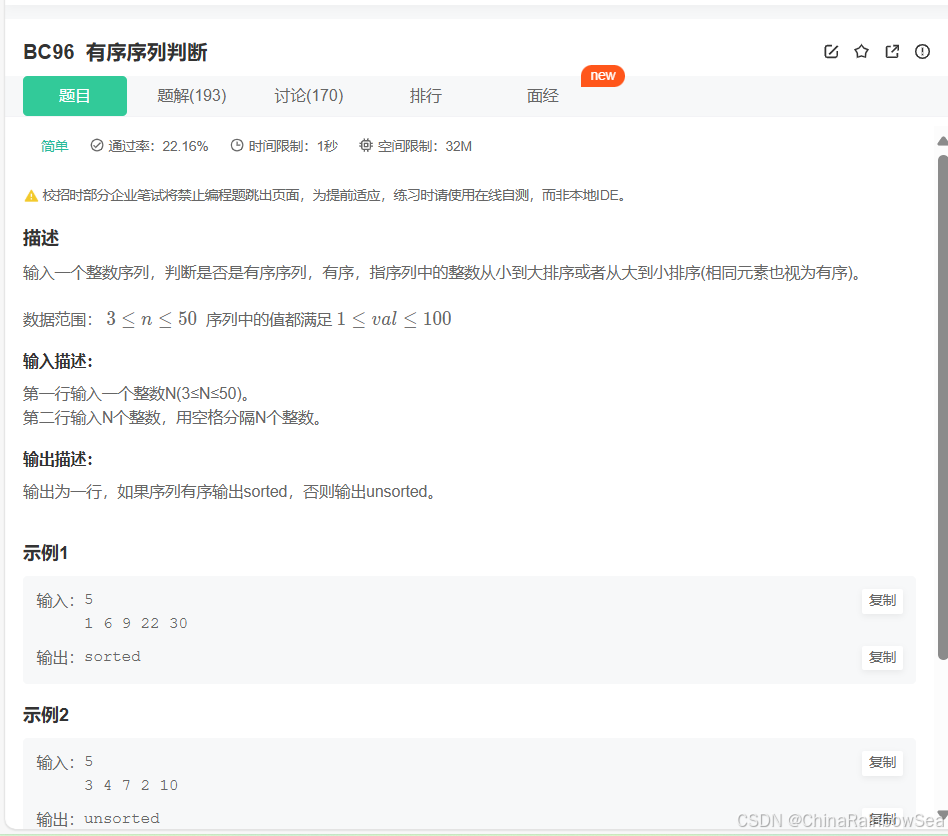This screenshot has width=948, height=836.
Task: Click the scrollbar up arrow
Action: point(942,142)
